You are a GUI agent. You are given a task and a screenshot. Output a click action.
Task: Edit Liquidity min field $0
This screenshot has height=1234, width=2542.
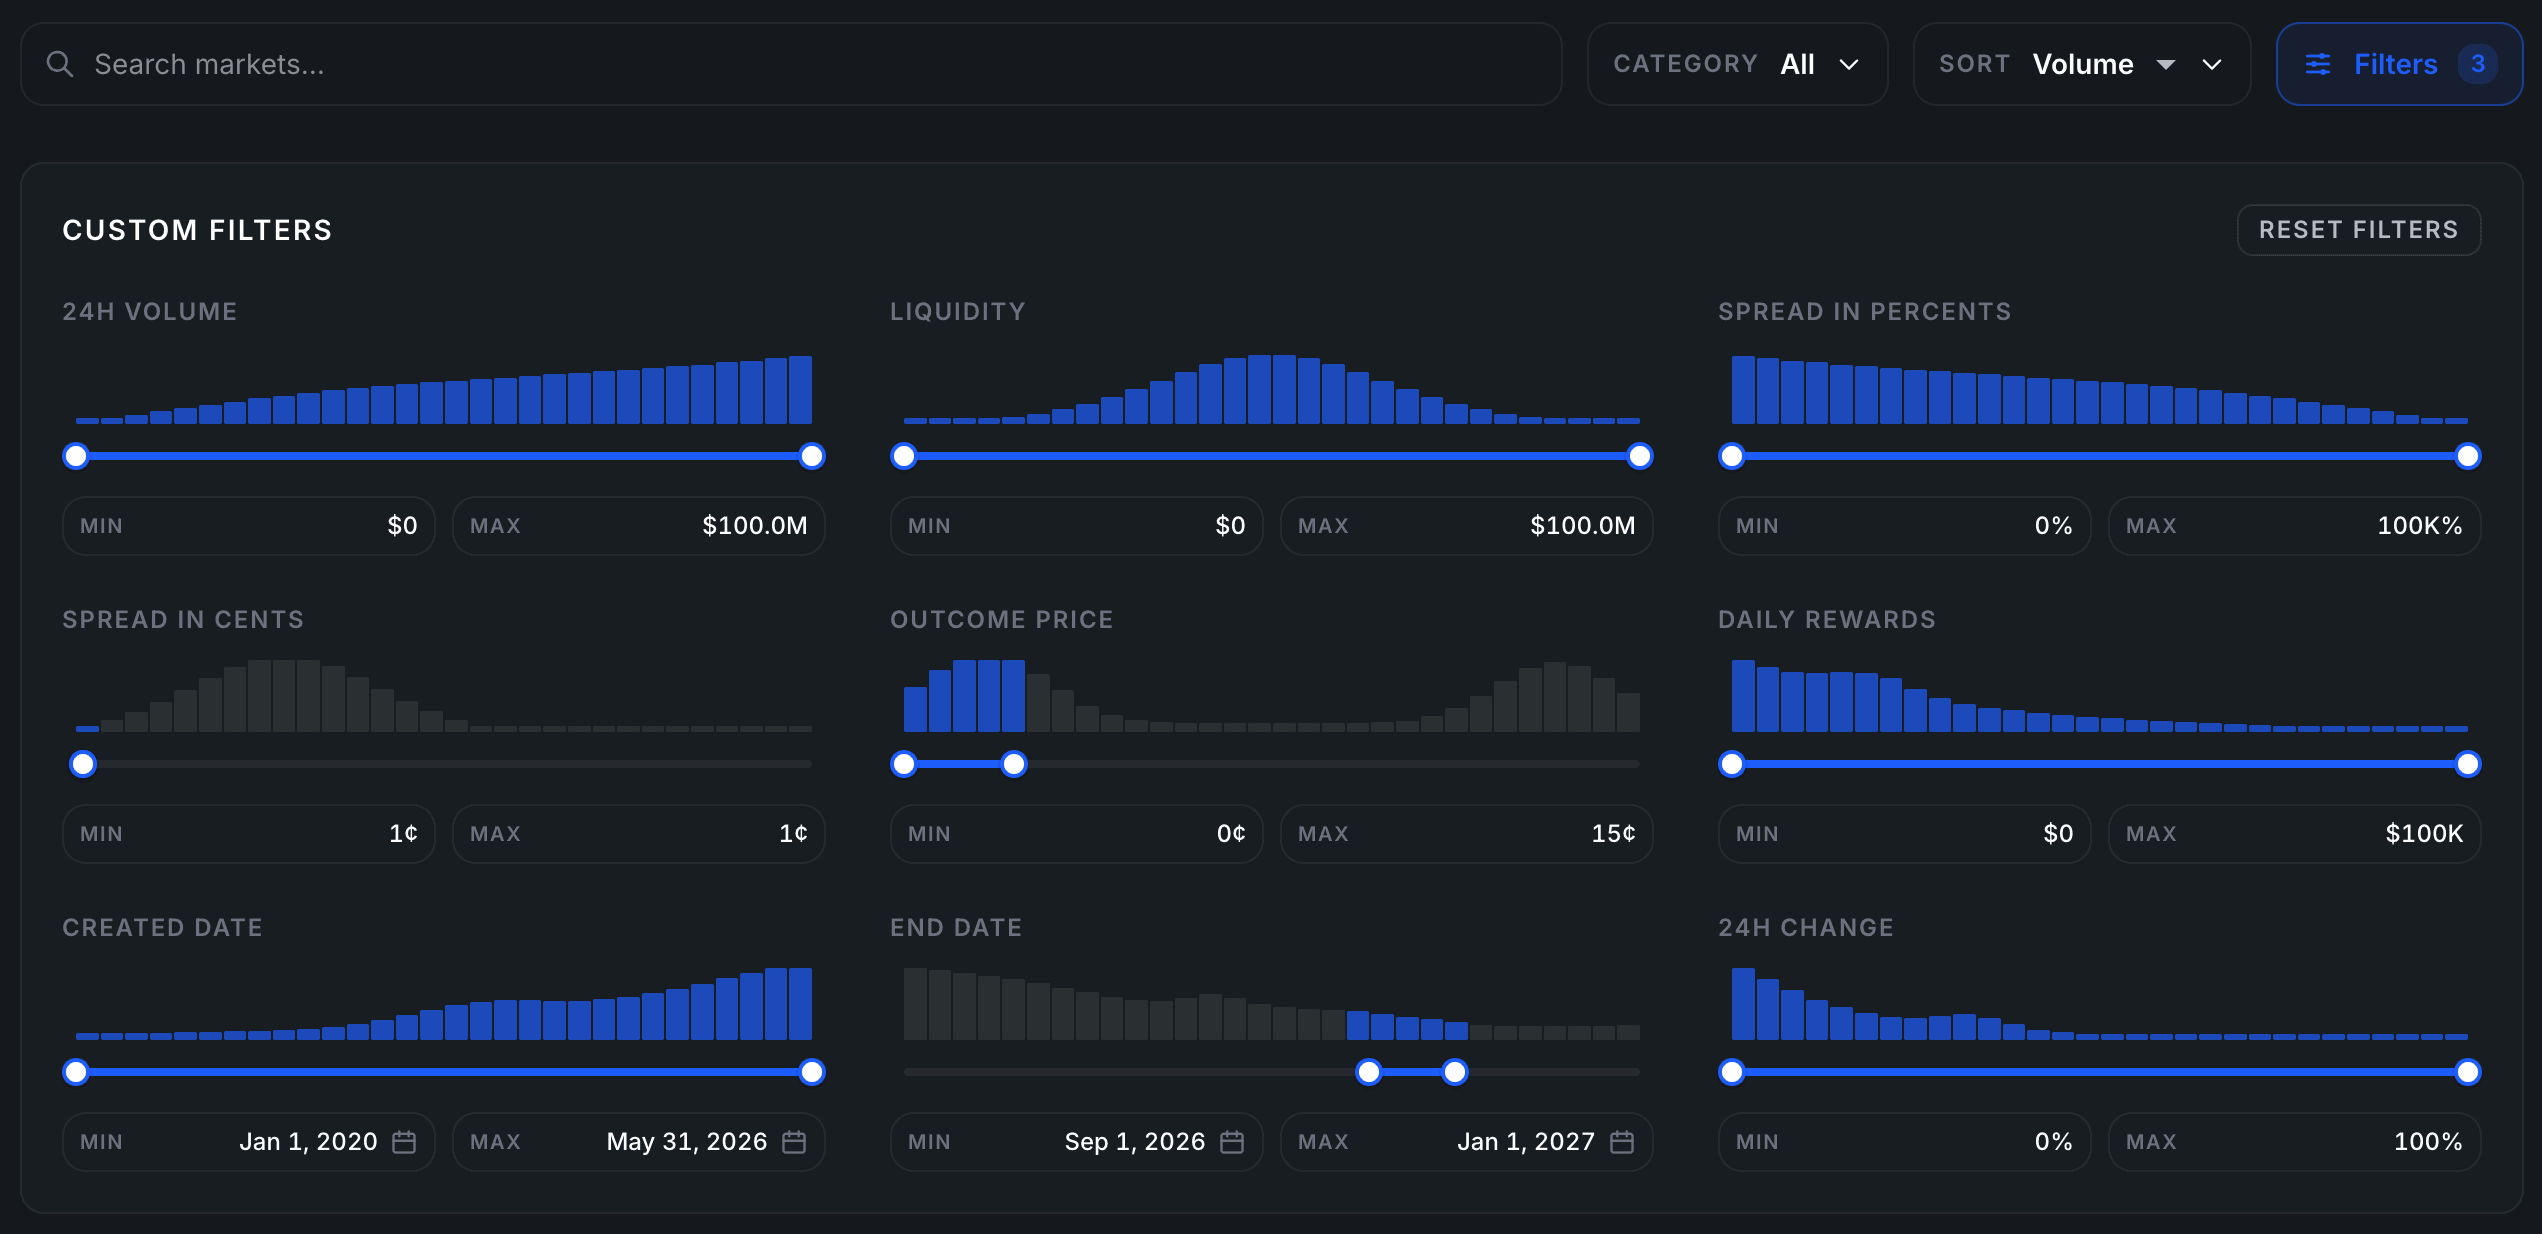[x=1077, y=526]
